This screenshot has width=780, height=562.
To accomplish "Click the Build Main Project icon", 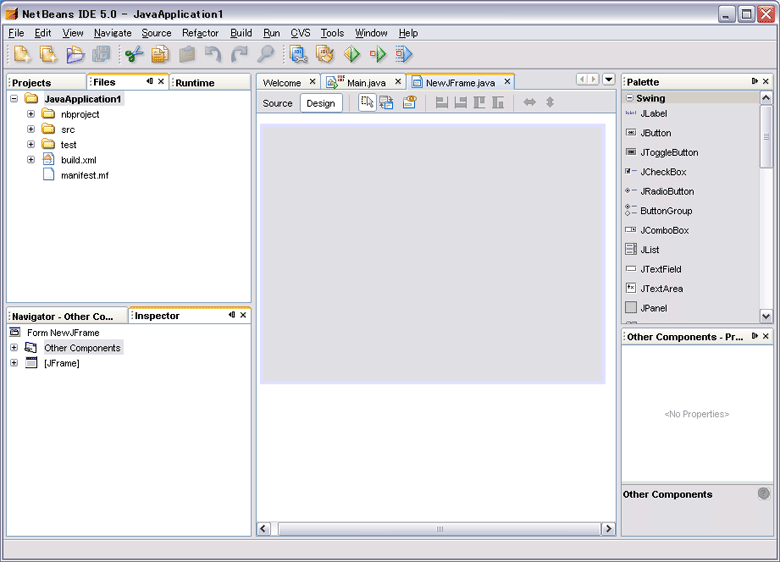I will pos(298,54).
